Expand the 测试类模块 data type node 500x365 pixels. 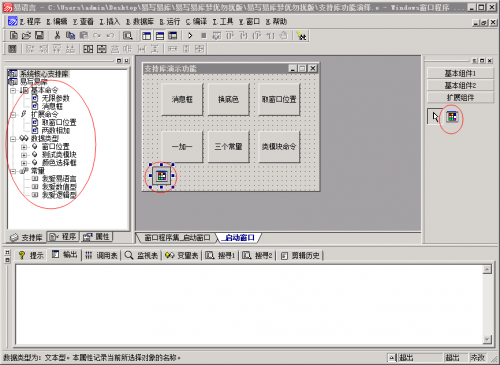coord(24,155)
